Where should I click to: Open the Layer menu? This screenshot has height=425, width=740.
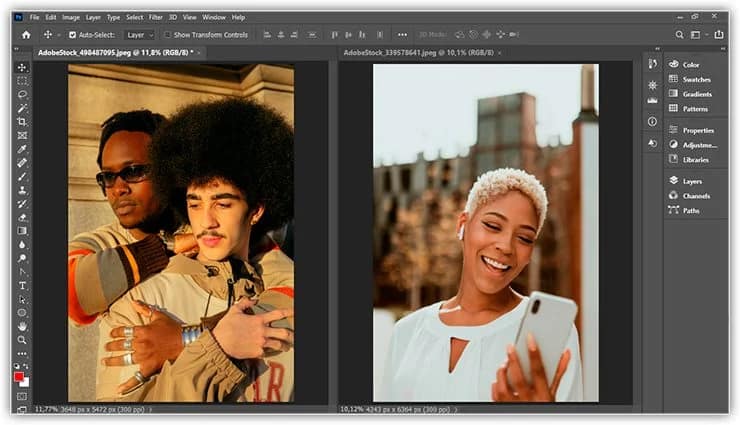[x=93, y=17]
